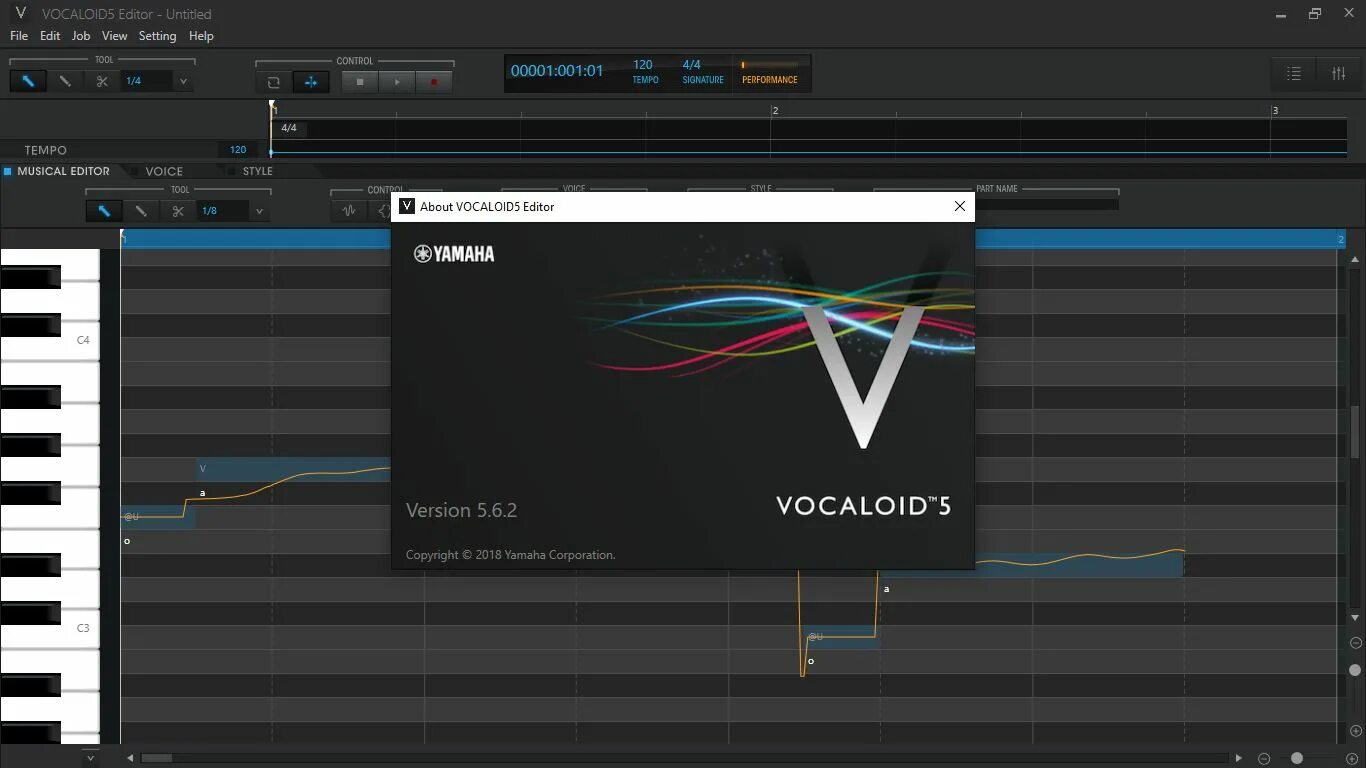1366x768 pixels.
Task: Select the note labeled V with phoneme a
Action: [294, 469]
